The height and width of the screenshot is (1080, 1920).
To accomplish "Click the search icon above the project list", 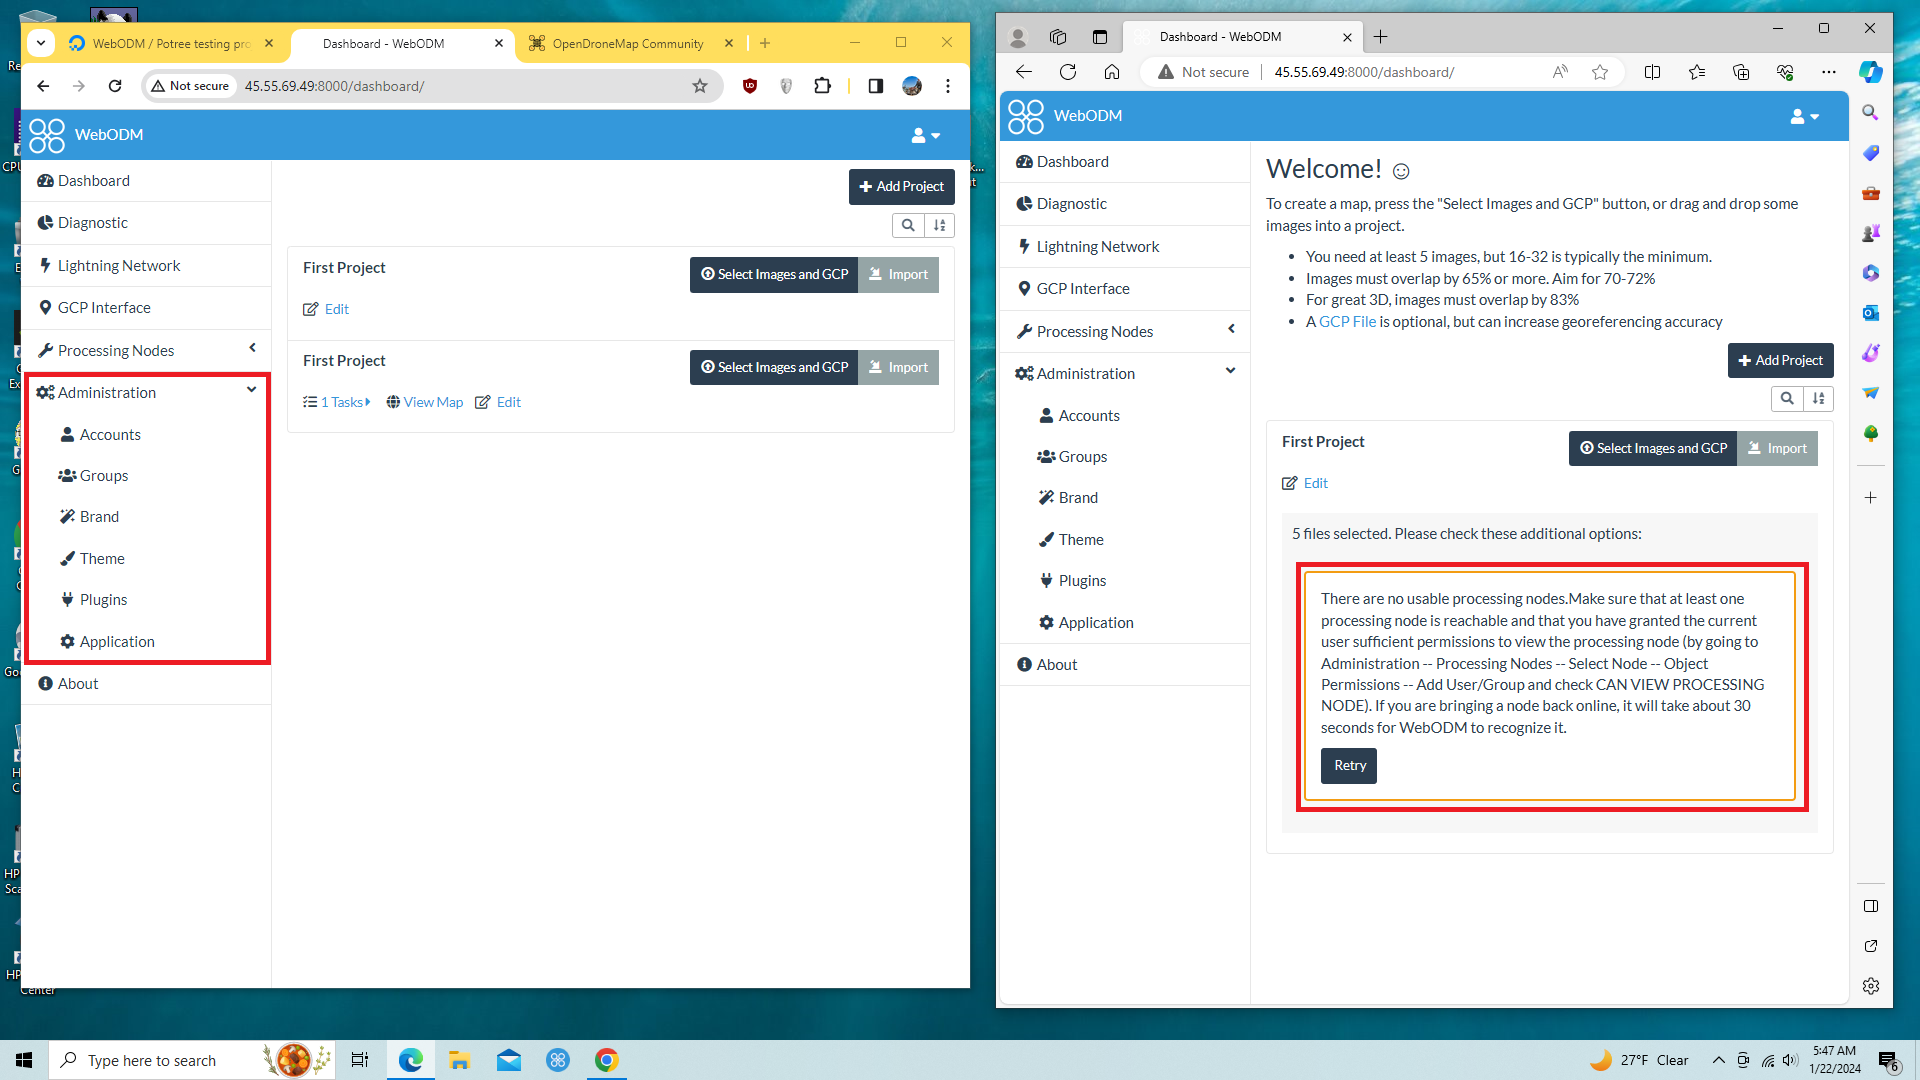I will click(x=908, y=225).
